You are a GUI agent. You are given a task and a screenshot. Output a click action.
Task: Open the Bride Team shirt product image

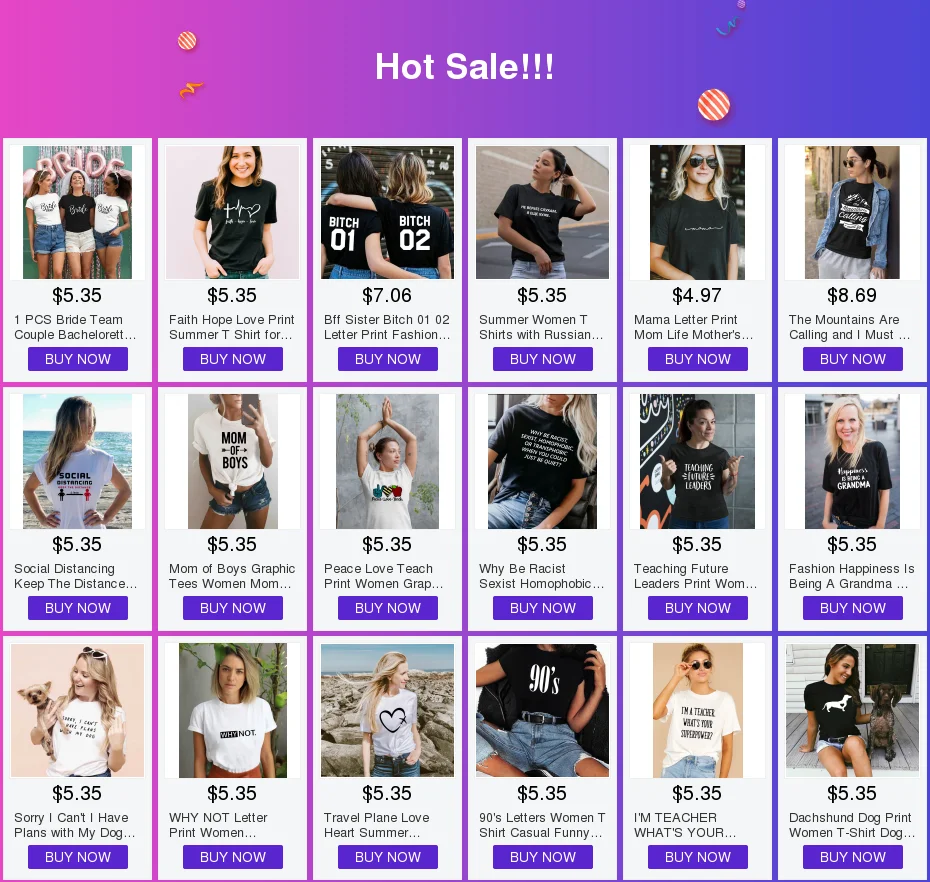click(x=77, y=212)
